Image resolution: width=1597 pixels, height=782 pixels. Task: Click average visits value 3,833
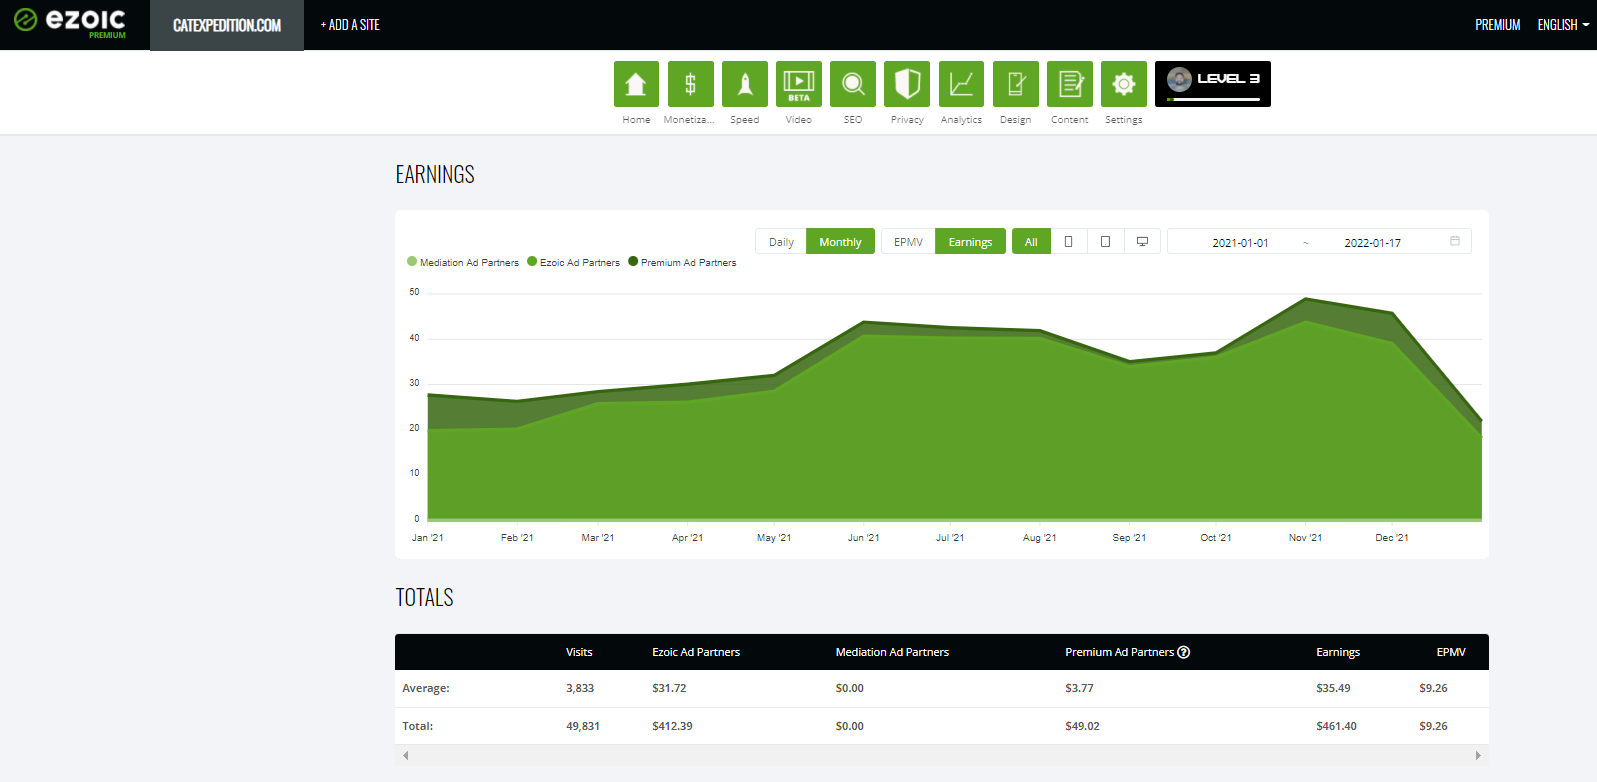coord(580,688)
